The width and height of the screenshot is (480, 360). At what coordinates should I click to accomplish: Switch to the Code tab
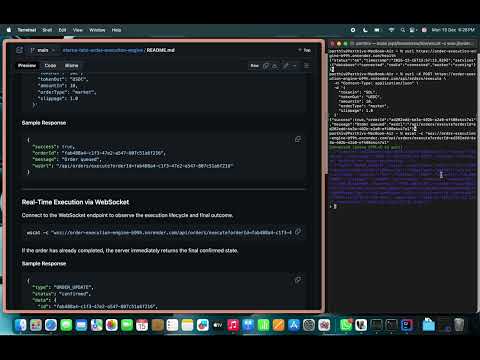(50, 66)
